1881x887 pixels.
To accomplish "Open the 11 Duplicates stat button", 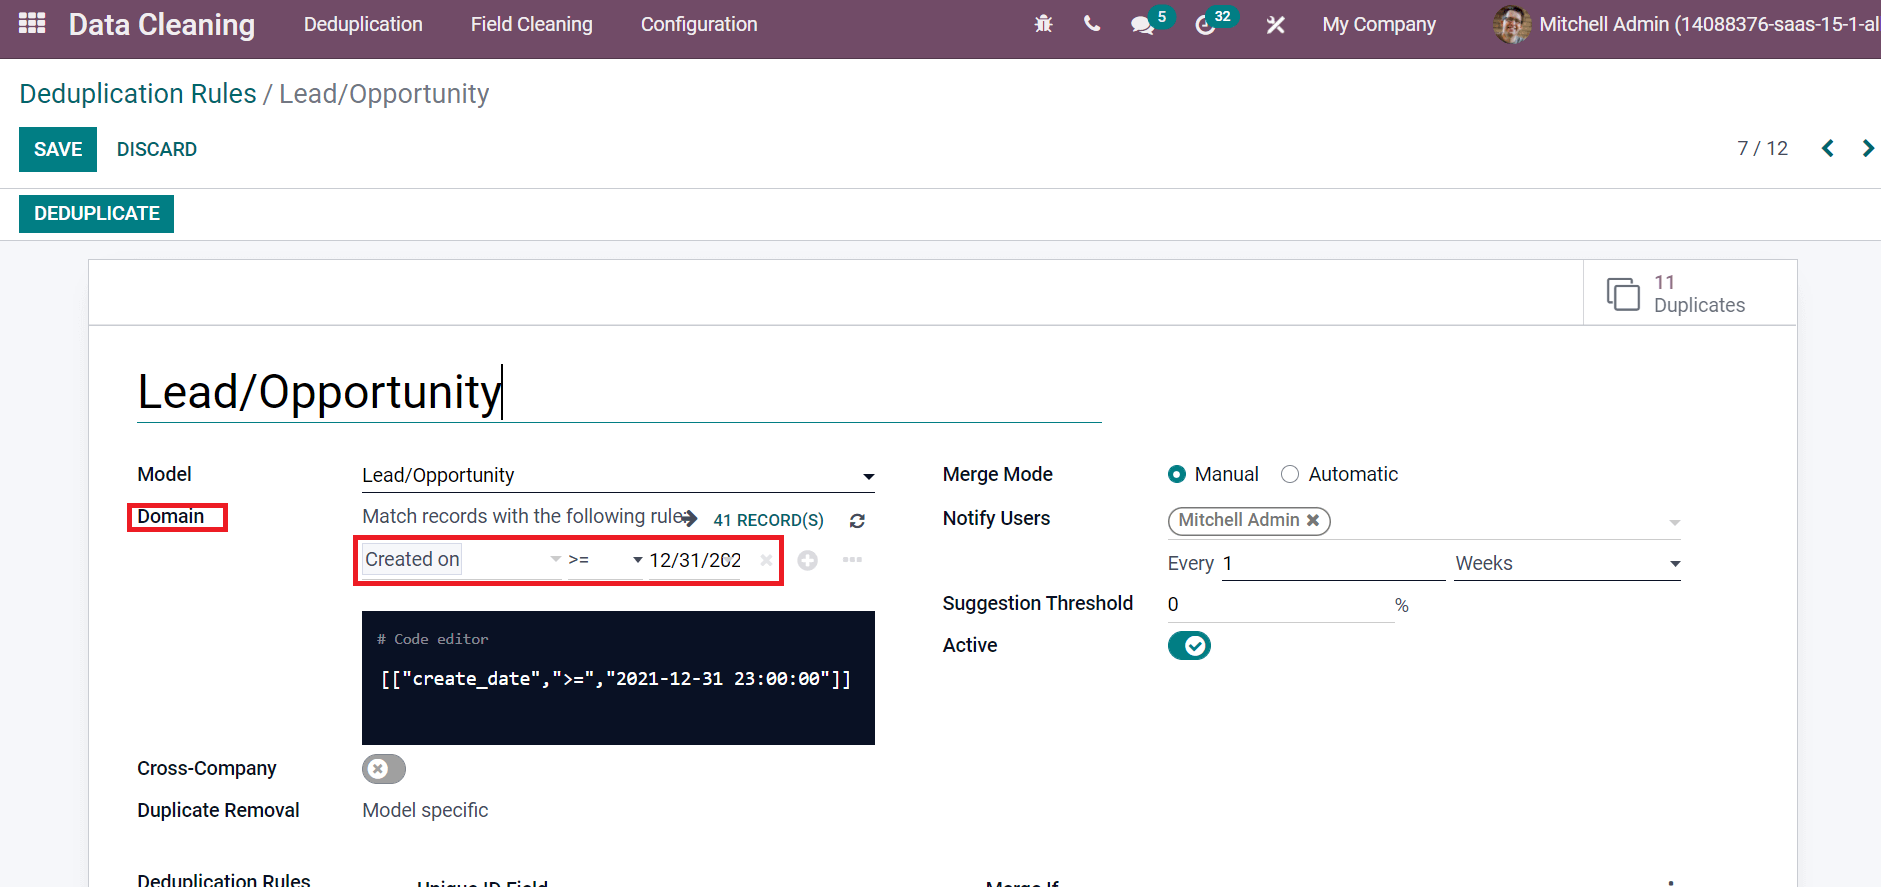I will pyautogui.click(x=1690, y=293).
